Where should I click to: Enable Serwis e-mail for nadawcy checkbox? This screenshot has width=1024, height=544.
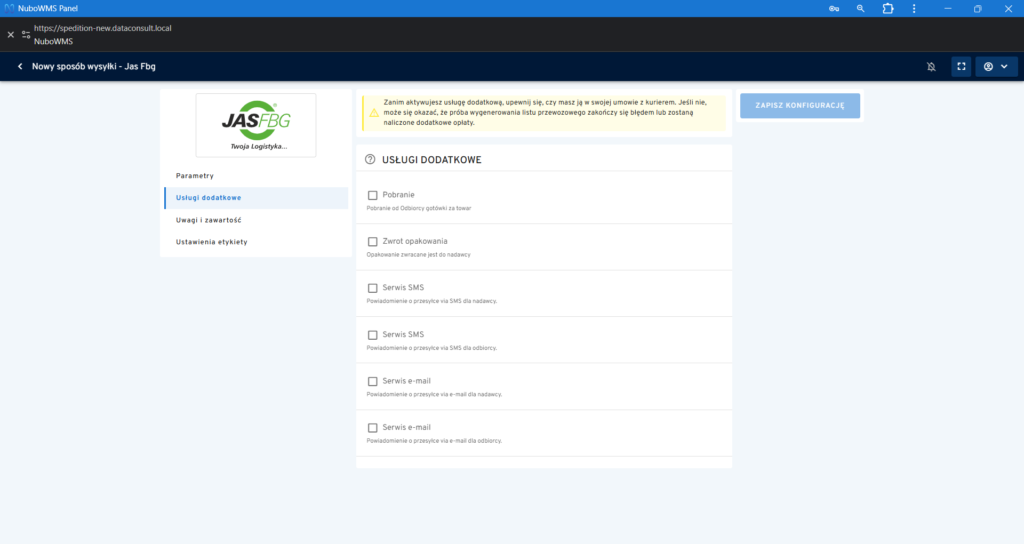coord(373,381)
